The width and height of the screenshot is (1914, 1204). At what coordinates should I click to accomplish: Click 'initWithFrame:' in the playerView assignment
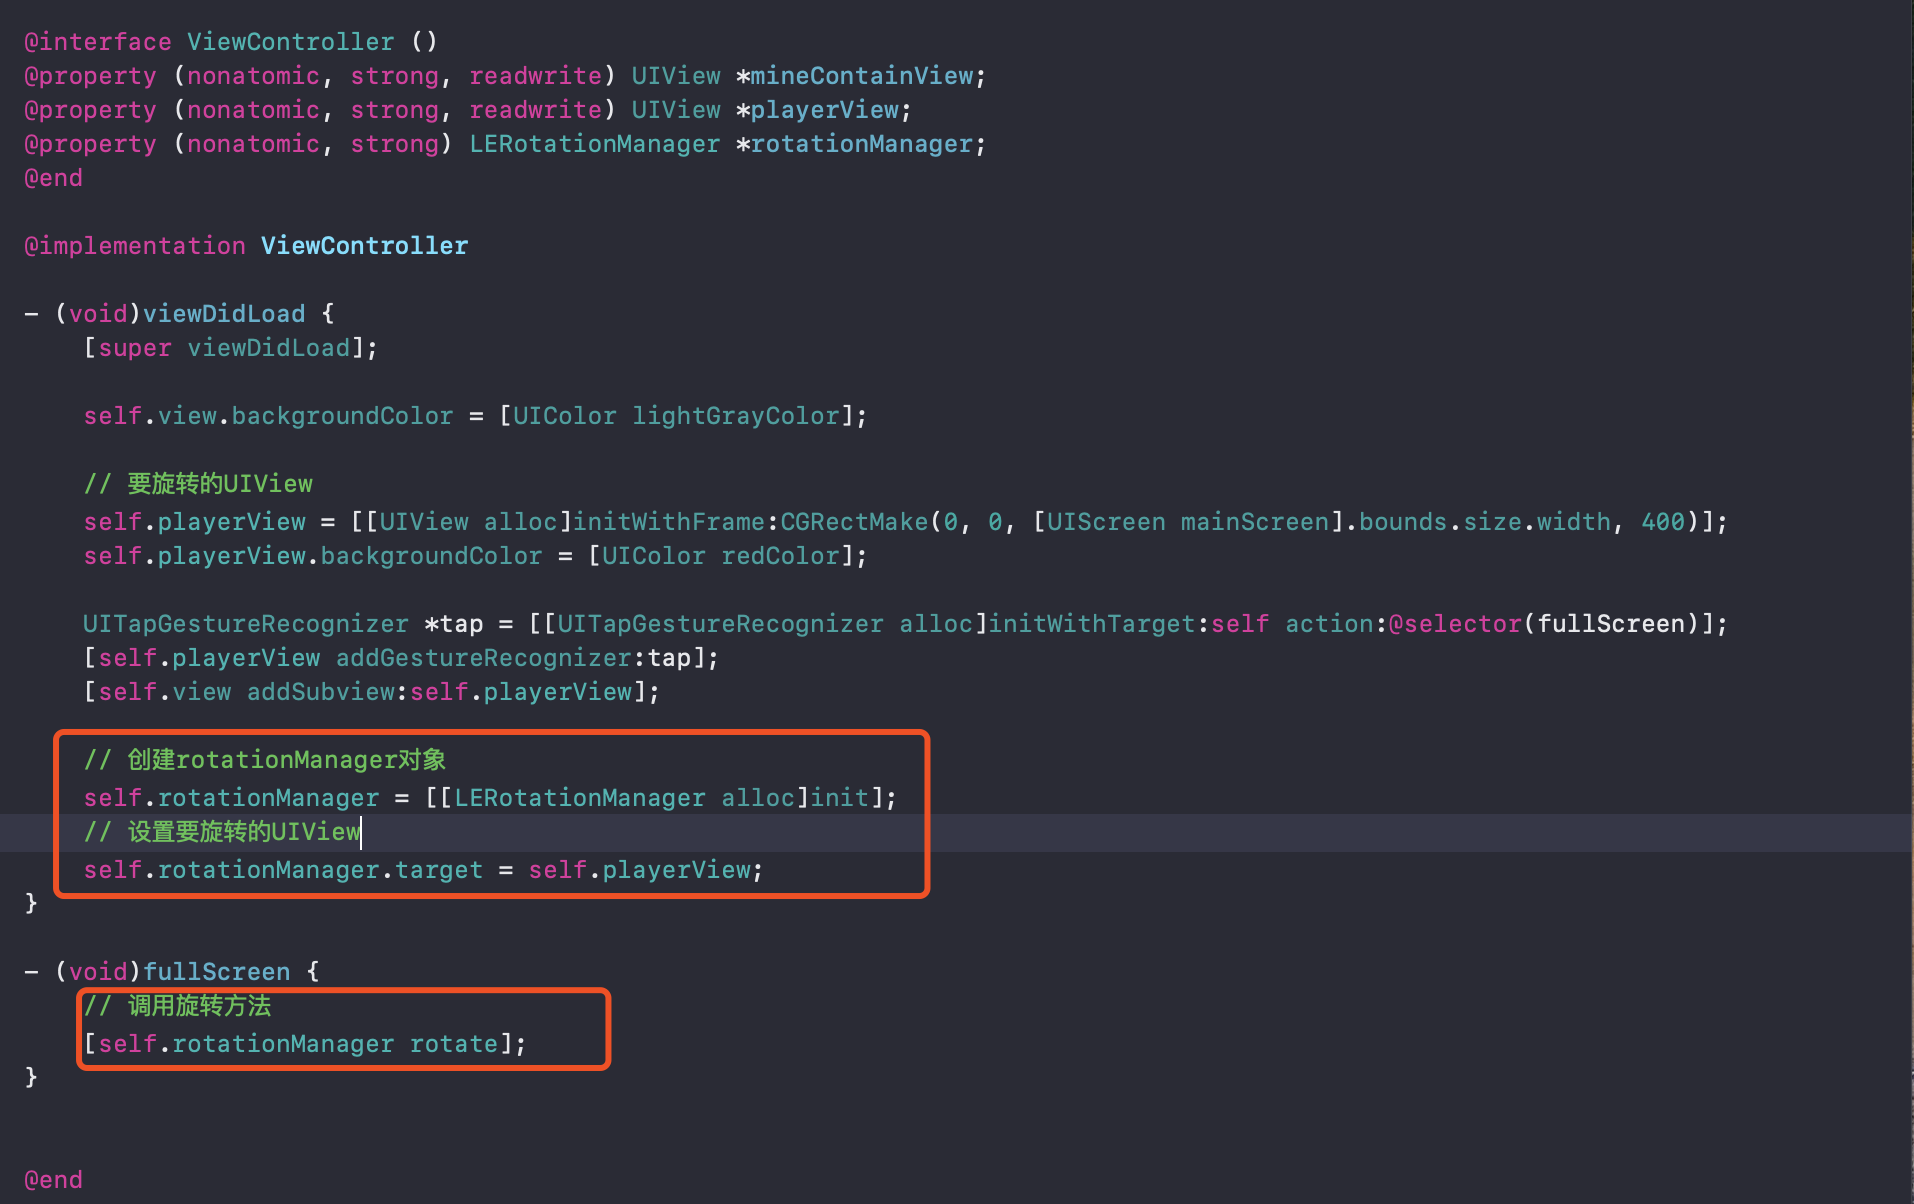click(x=676, y=522)
